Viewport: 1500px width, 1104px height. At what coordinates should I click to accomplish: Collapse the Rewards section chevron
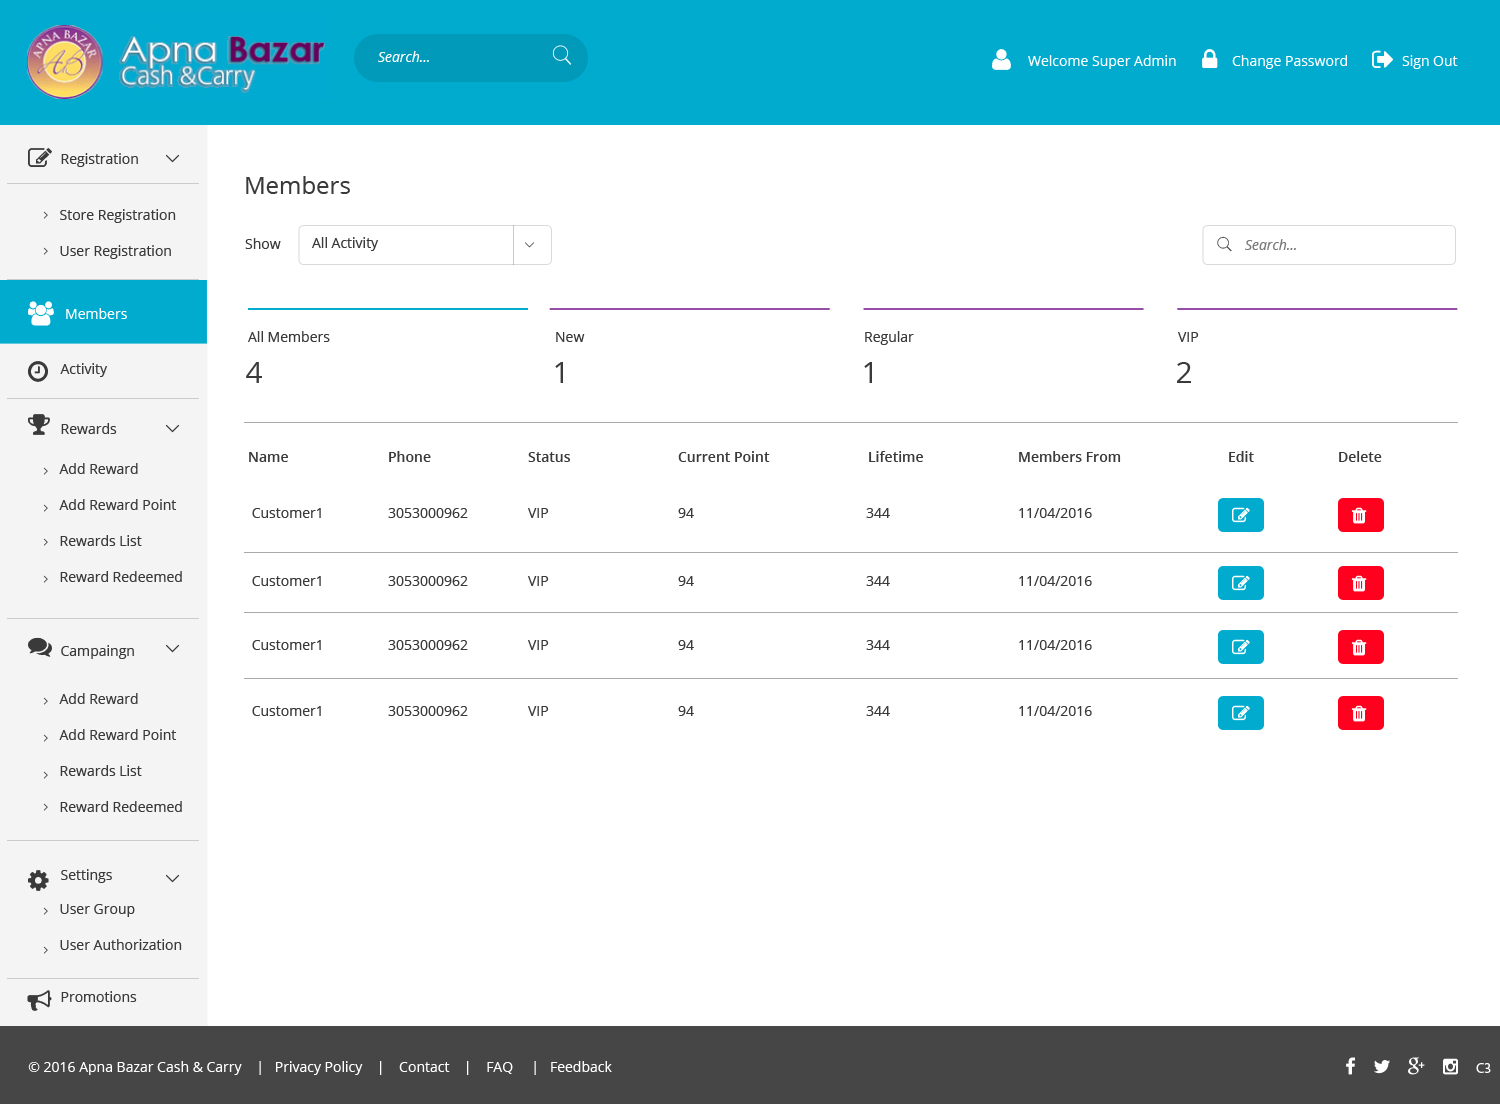click(x=172, y=429)
